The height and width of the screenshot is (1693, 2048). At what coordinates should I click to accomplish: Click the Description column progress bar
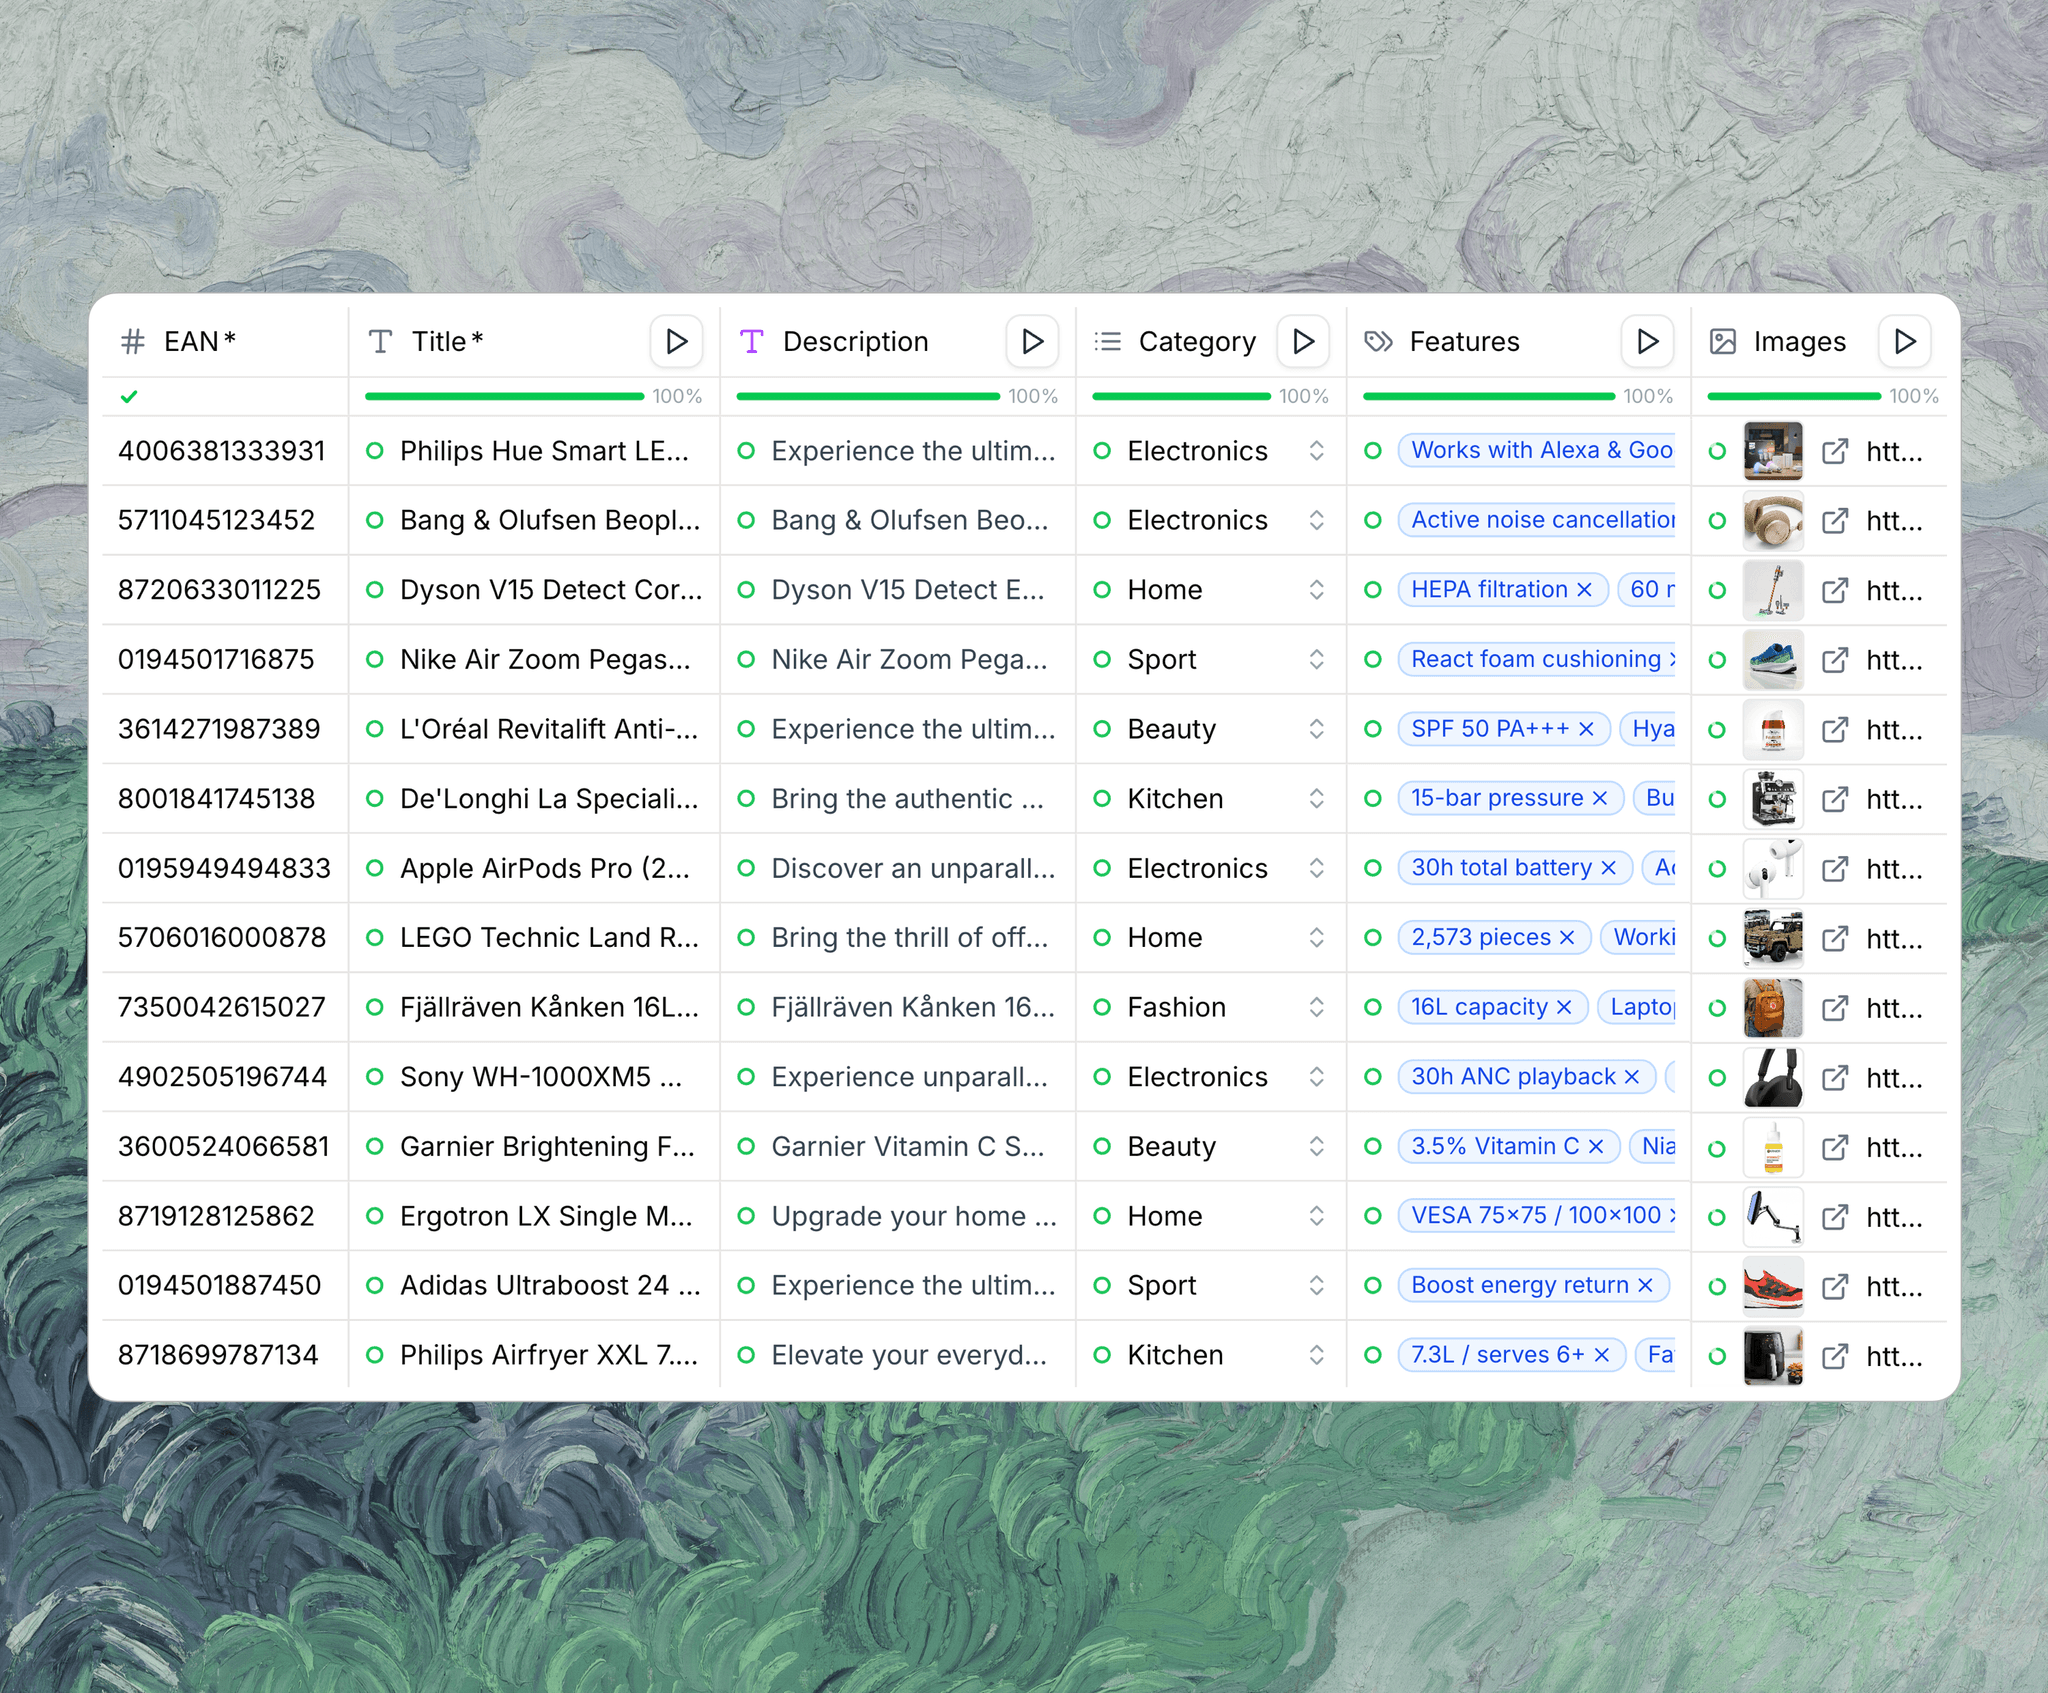(x=866, y=396)
